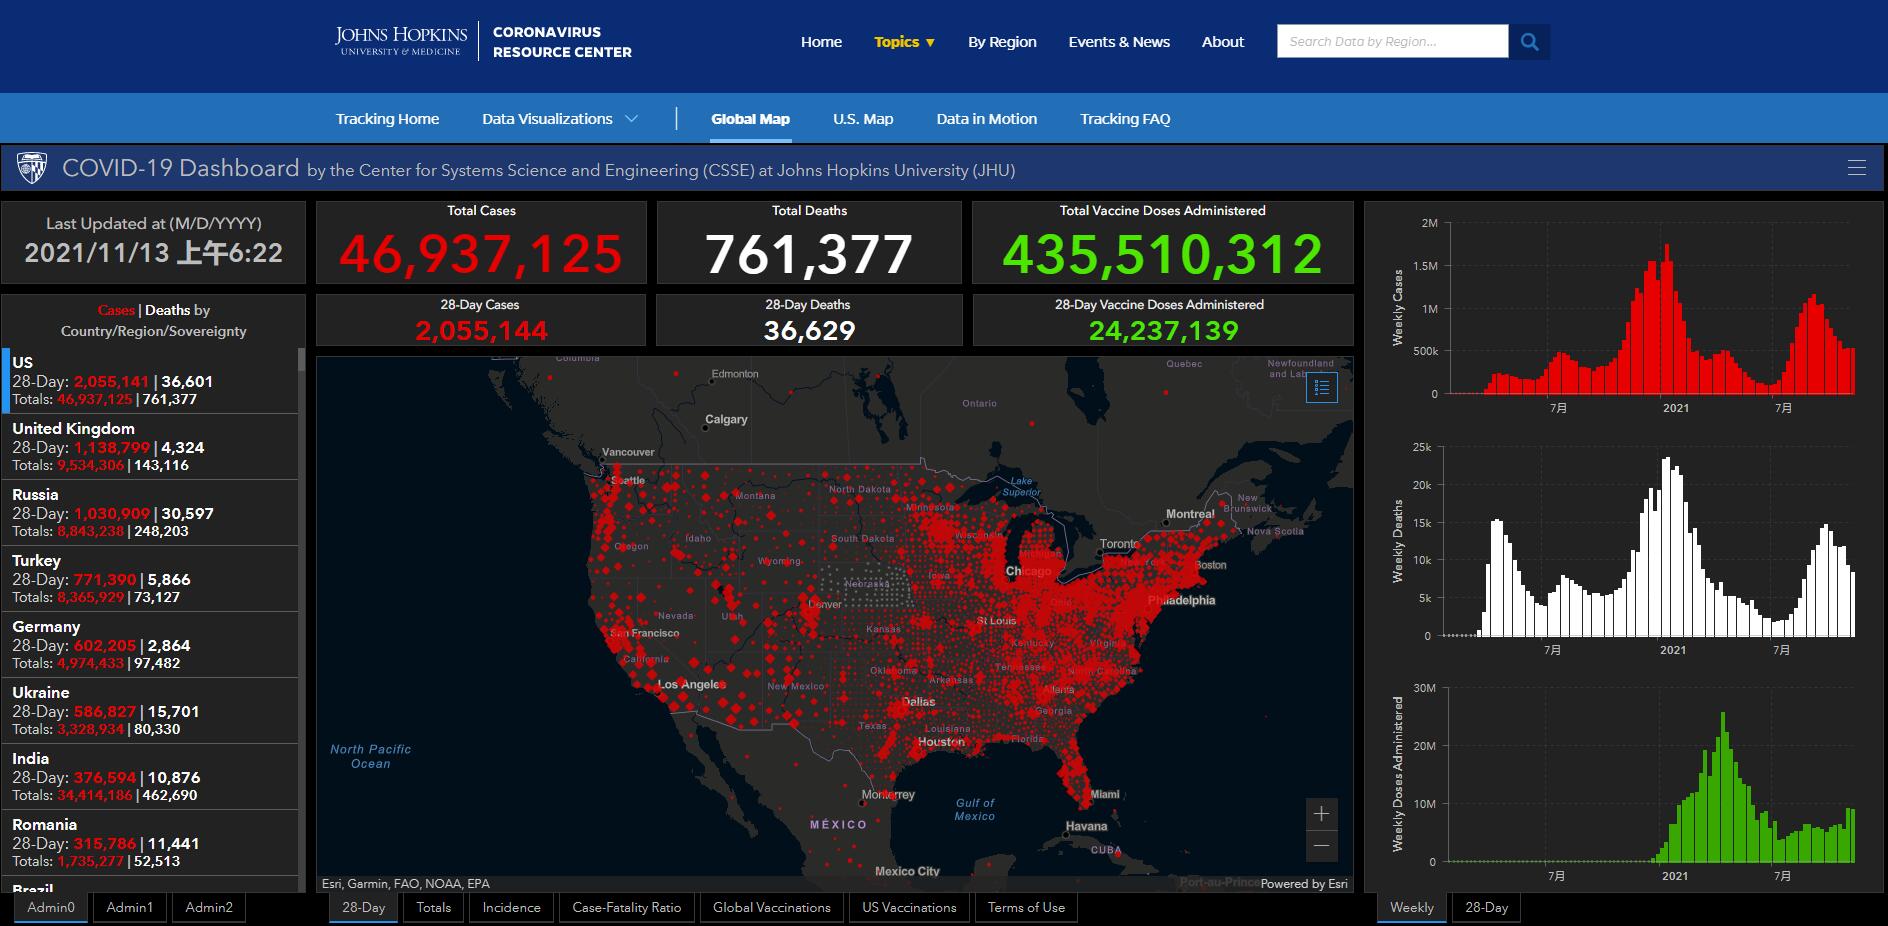Viewport: 1888px width, 926px height.
Task: Zoom out on the map
Action: [1321, 846]
